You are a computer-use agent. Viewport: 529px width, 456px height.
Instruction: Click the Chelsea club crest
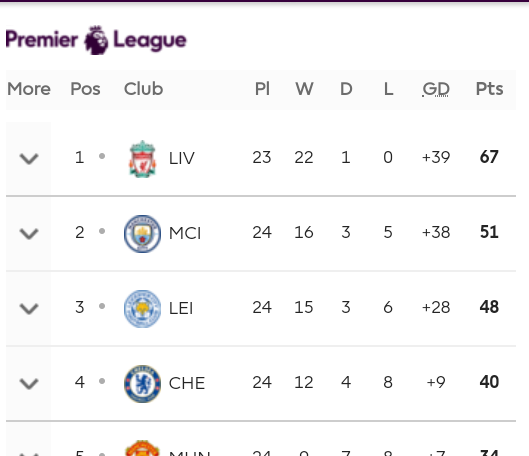pyautogui.click(x=142, y=383)
